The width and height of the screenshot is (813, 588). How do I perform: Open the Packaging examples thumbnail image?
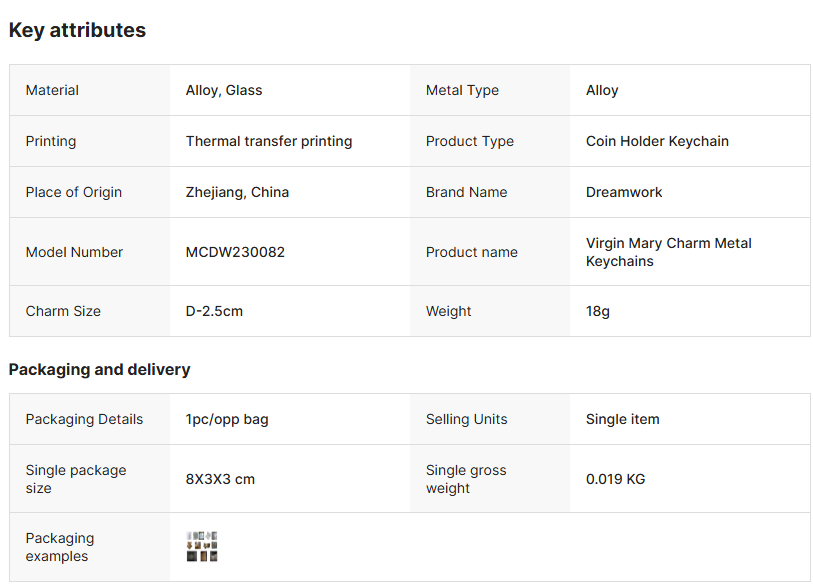pyautogui.click(x=202, y=547)
